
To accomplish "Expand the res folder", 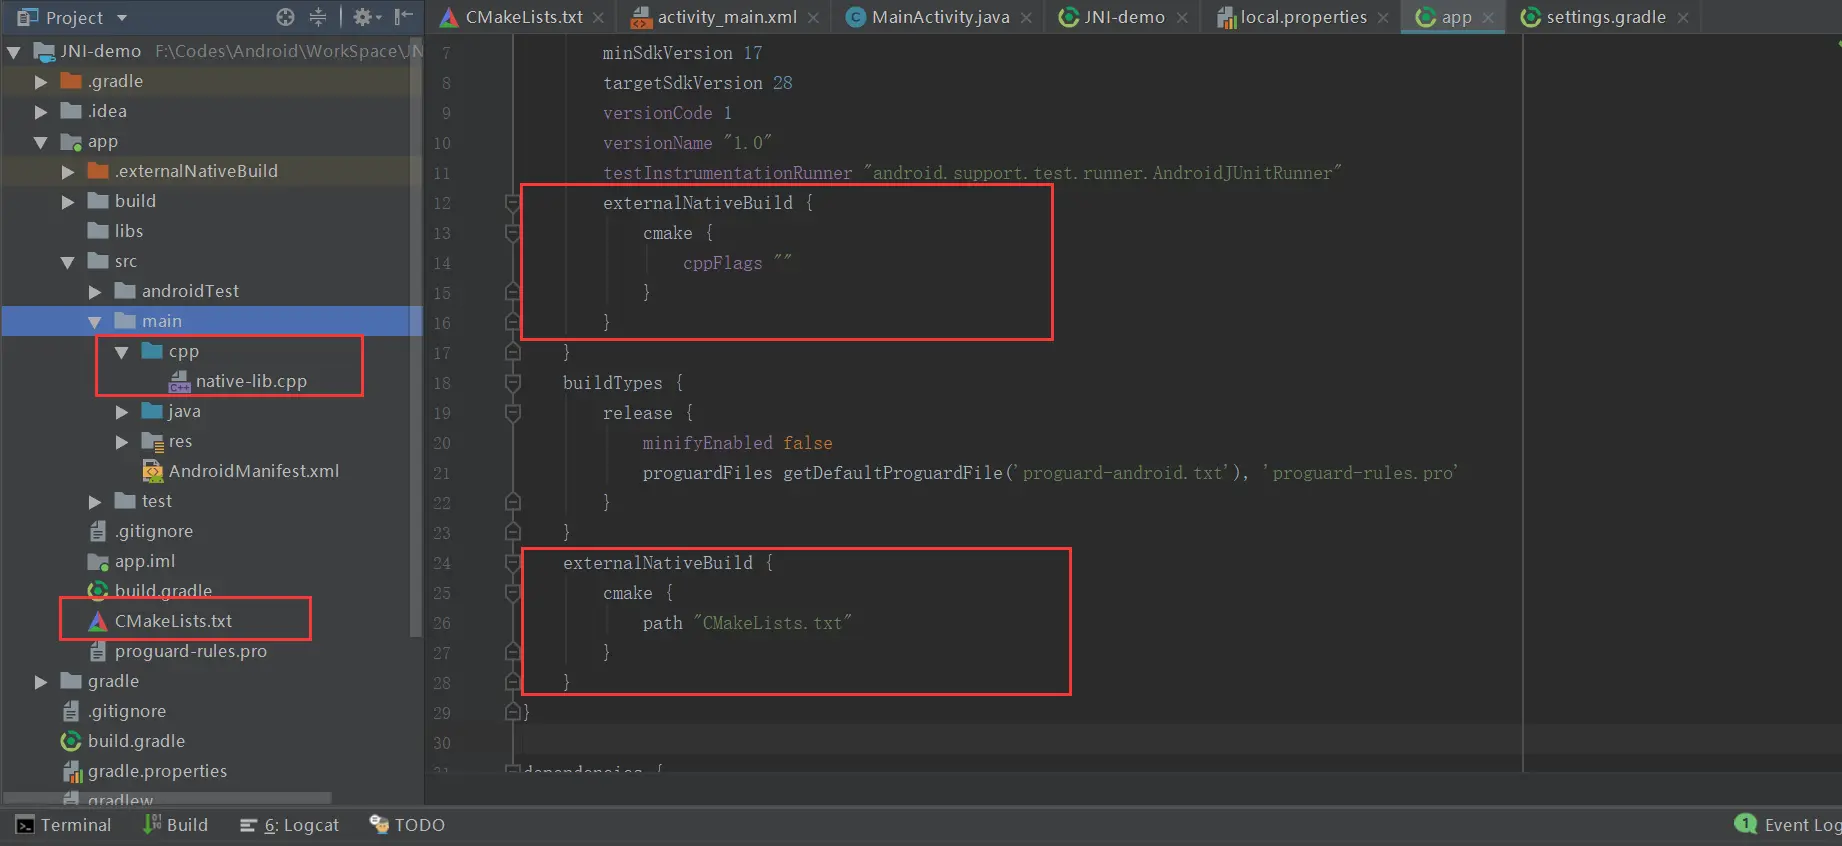I will point(122,442).
